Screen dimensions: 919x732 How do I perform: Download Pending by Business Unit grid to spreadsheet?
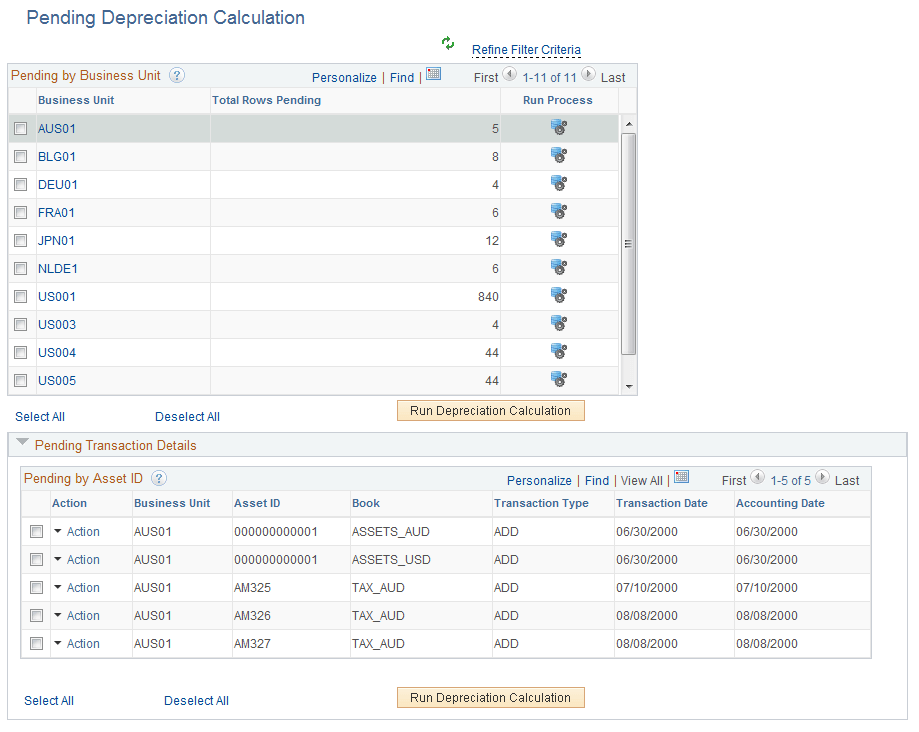(434, 76)
